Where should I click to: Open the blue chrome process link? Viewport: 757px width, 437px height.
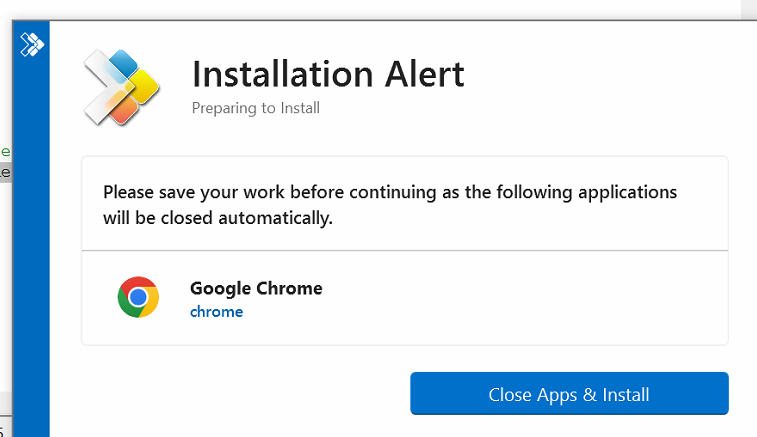(x=216, y=312)
